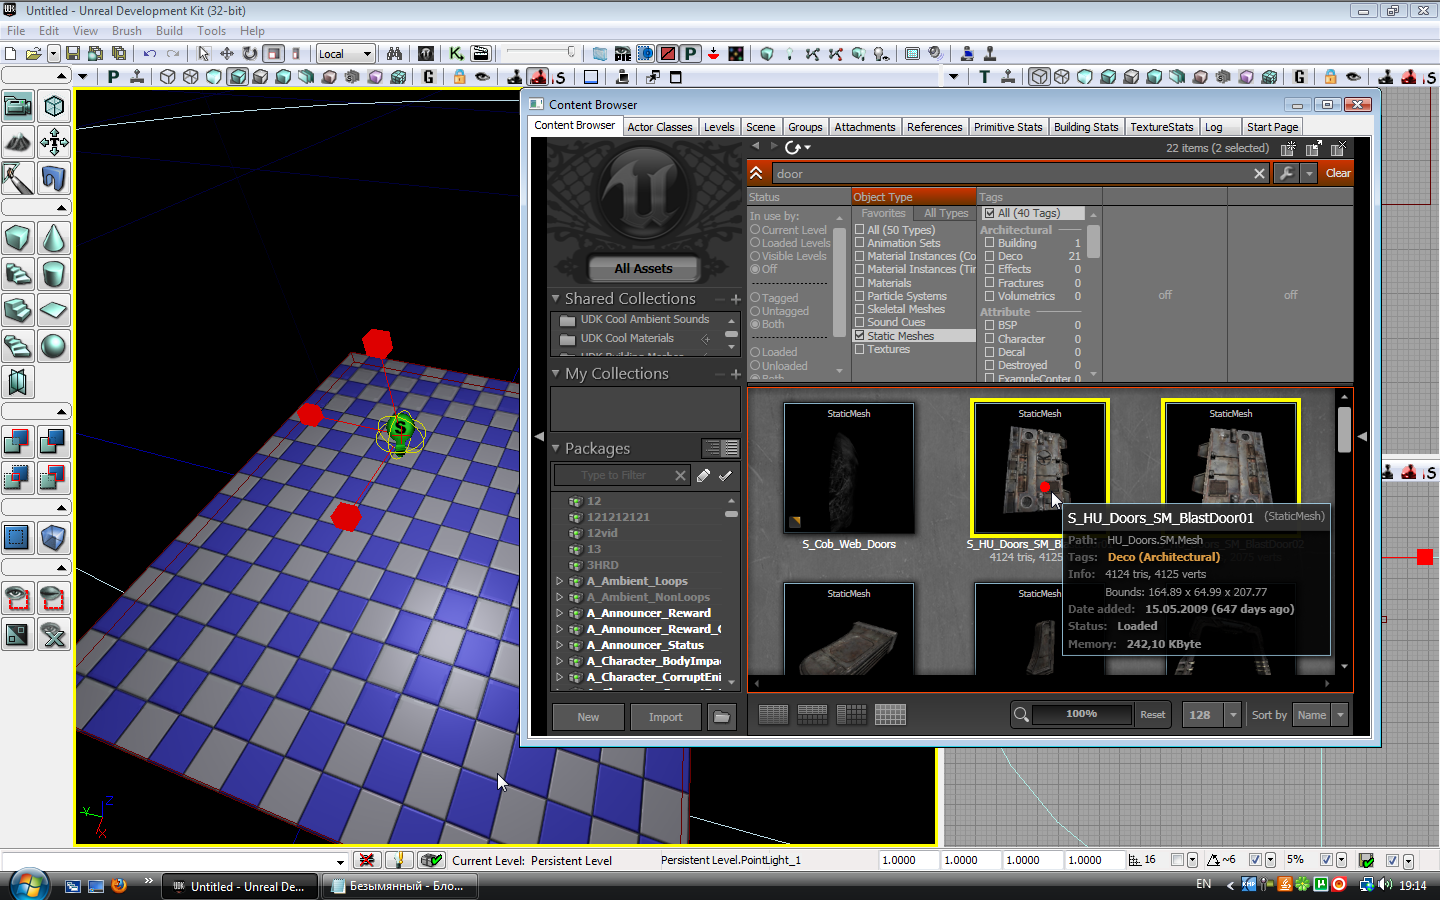The height and width of the screenshot is (900, 1440).
Task: Click the Import button
Action: click(x=665, y=717)
